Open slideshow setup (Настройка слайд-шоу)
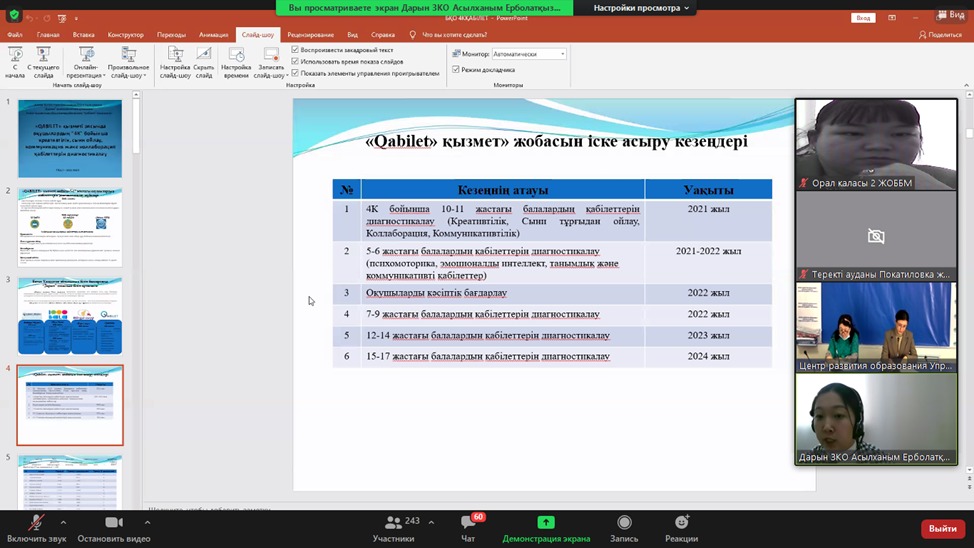The width and height of the screenshot is (974, 548). (175, 62)
